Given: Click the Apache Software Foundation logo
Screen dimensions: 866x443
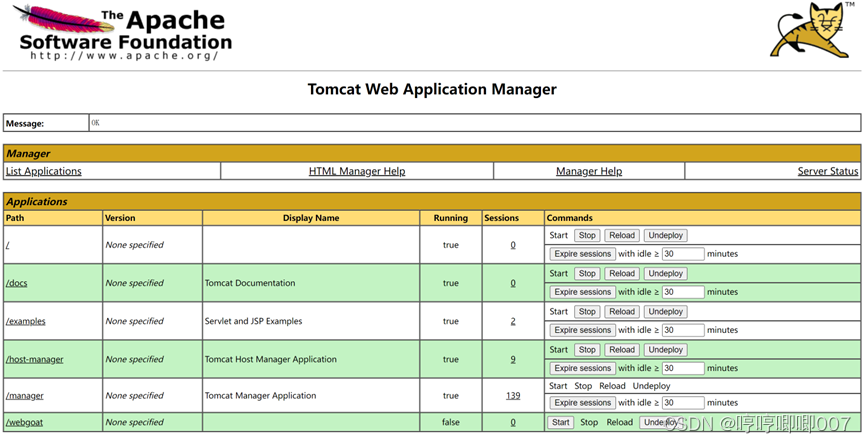Looking at the screenshot, I should (123, 33).
